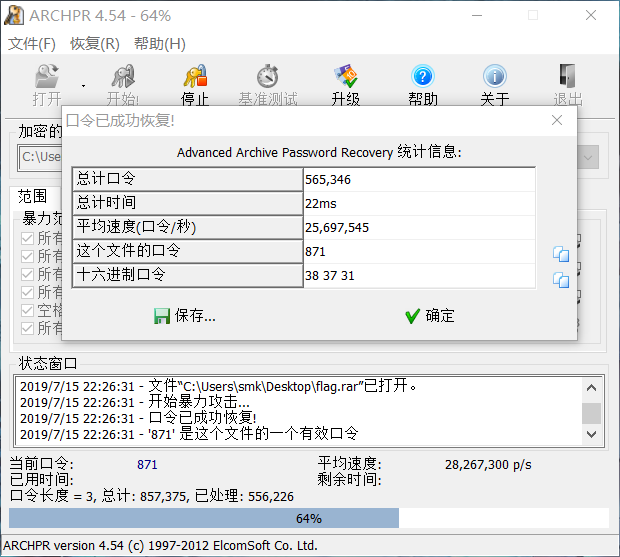Select the 22ms total time cell
This screenshot has width=620, height=557.
tap(420, 204)
